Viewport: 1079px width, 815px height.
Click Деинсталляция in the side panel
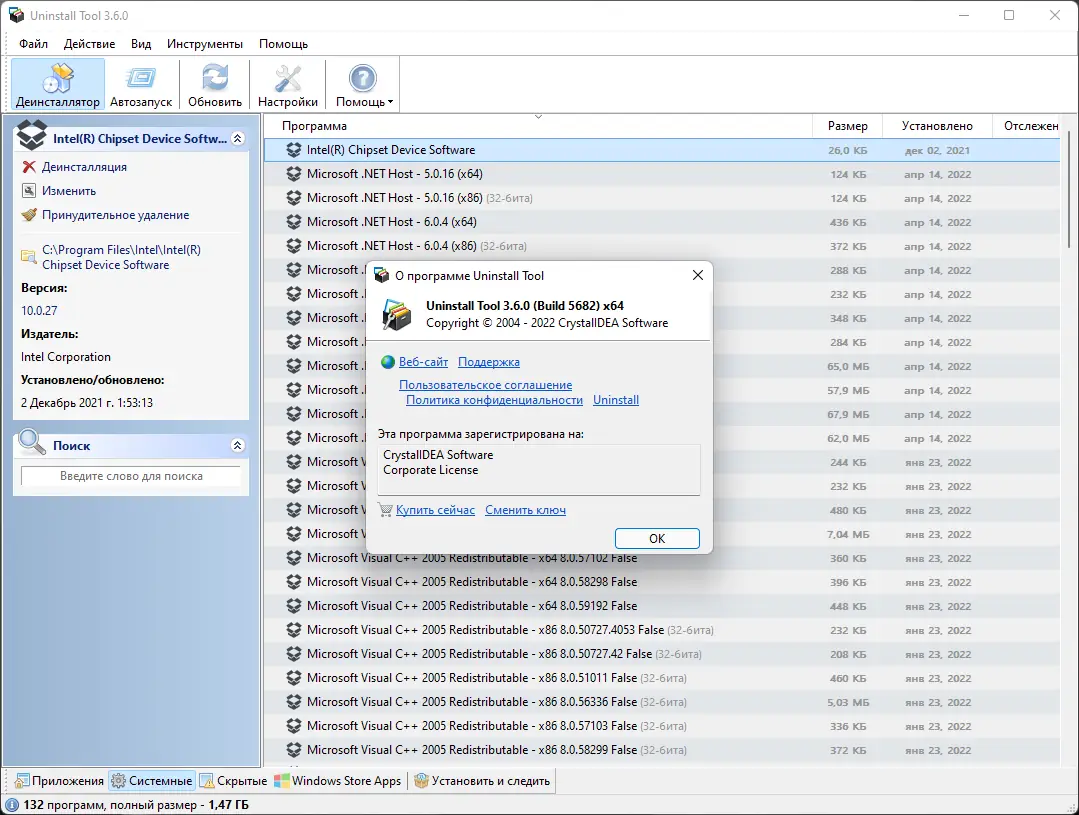click(x=84, y=167)
